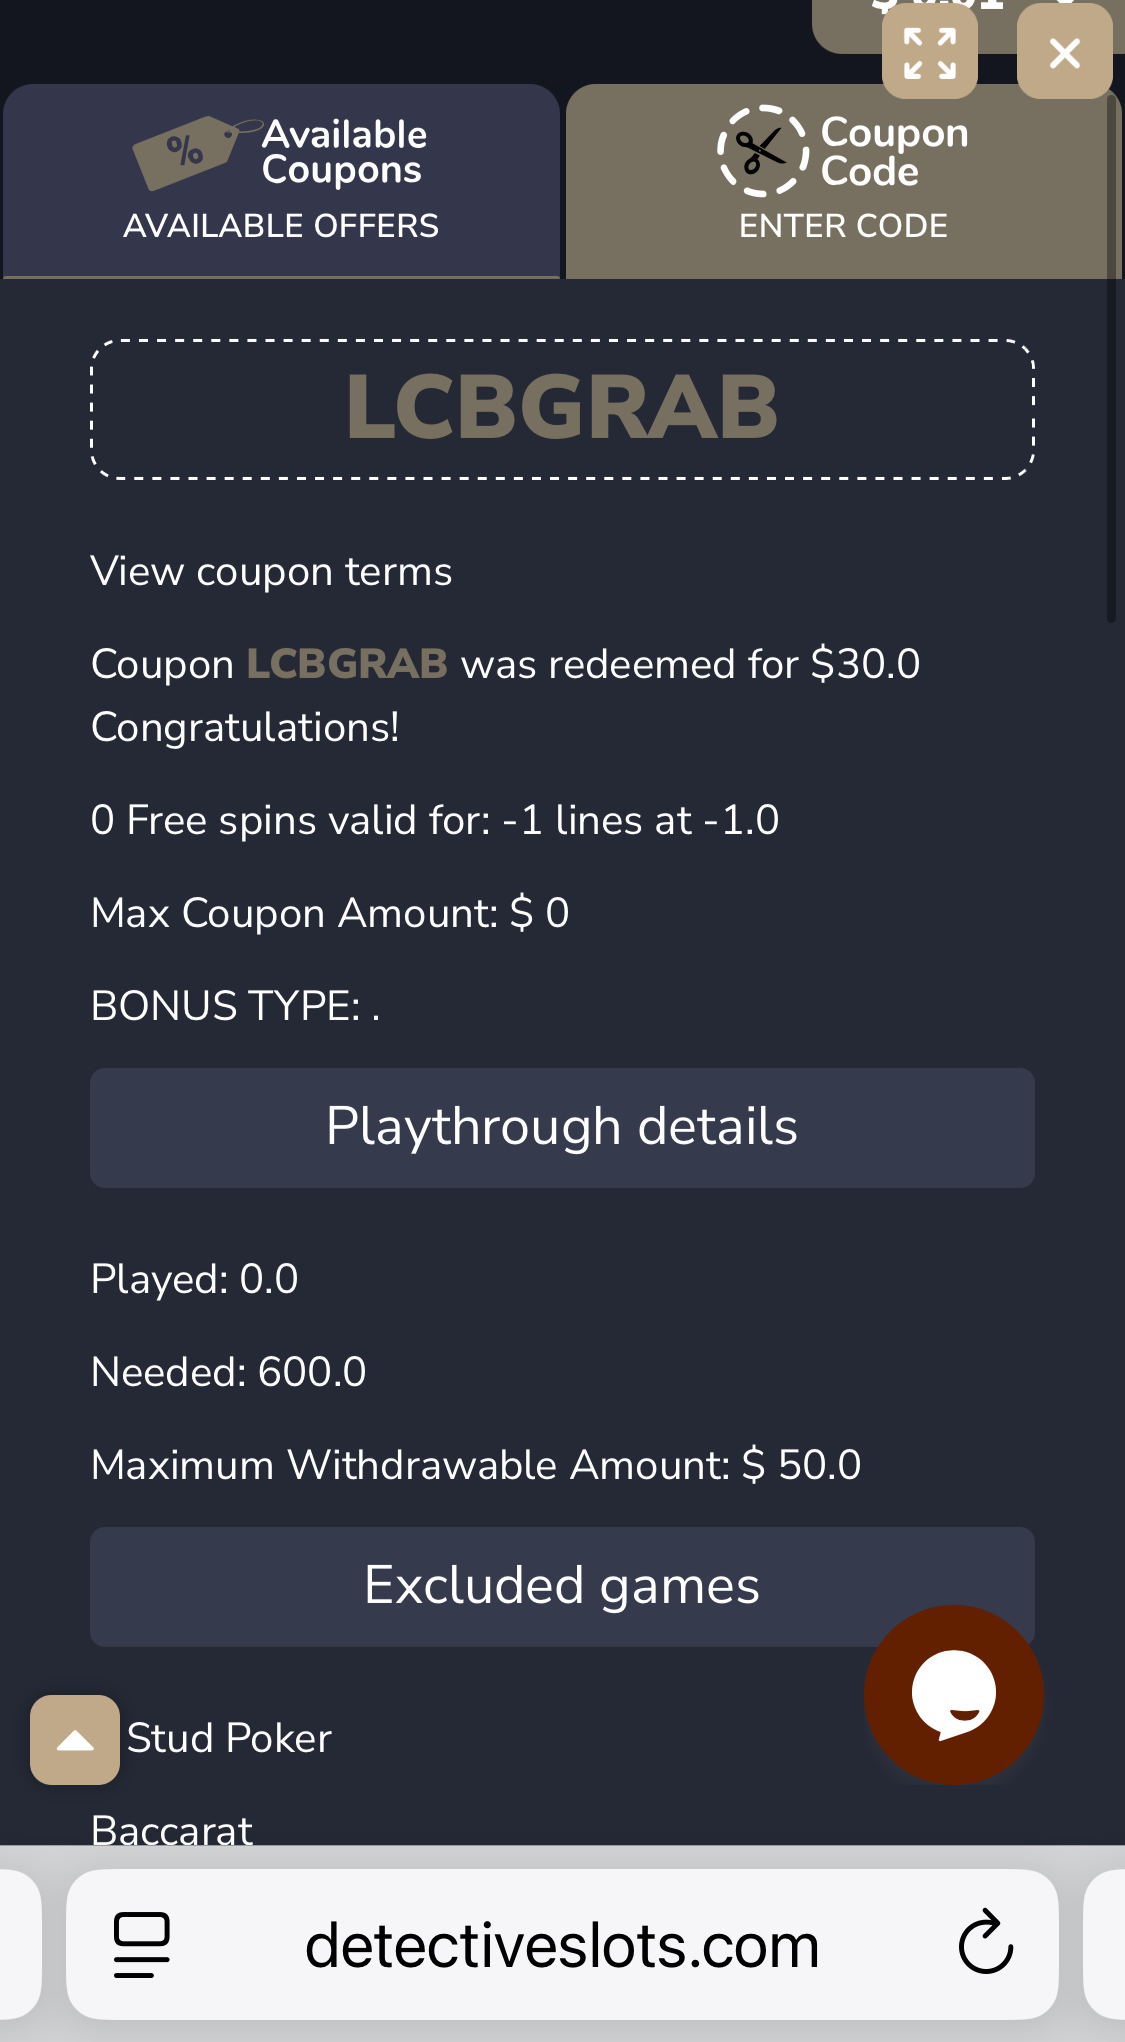Click the ENTER CODE label
1125x2042 pixels.
pyautogui.click(x=843, y=226)
